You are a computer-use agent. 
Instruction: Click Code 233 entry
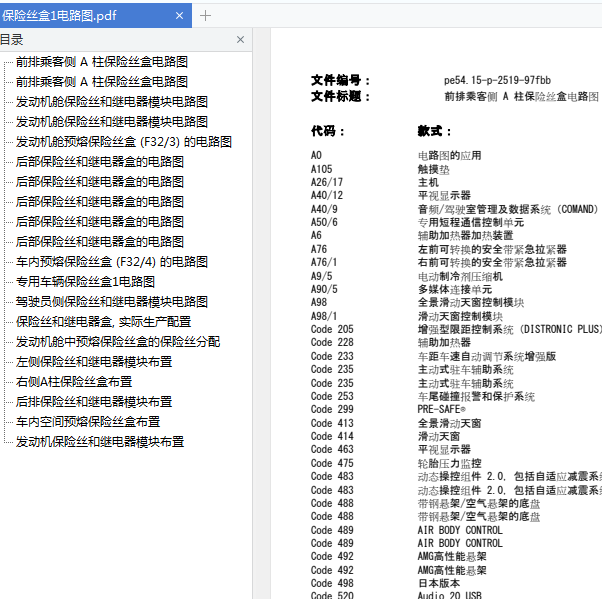pyautogui.click(x=332, y=356)
